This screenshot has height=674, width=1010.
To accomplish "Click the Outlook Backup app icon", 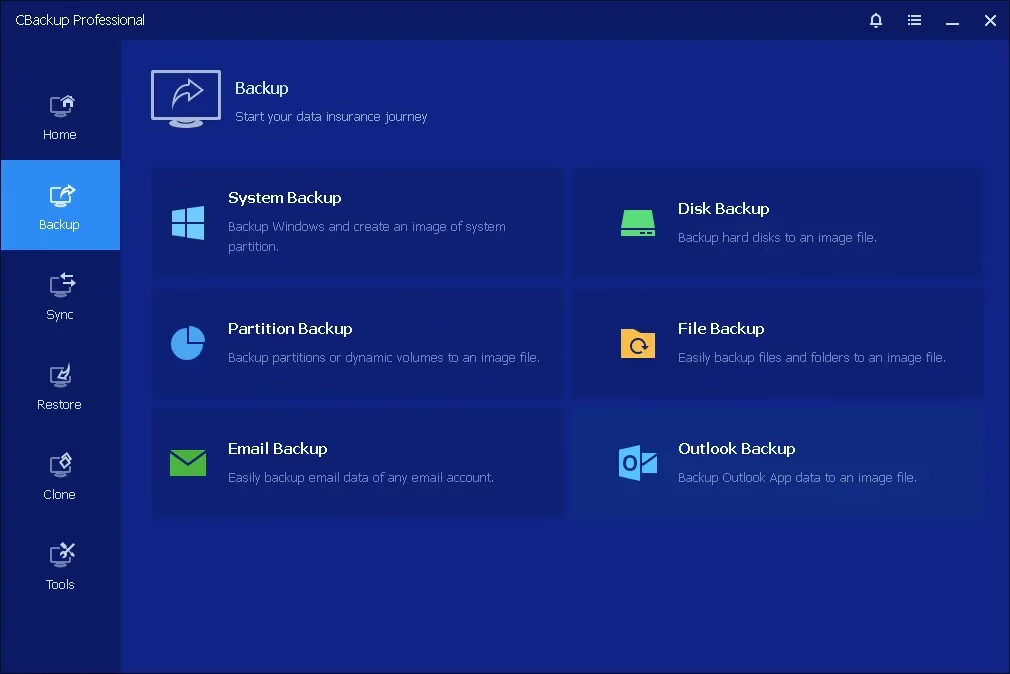I will click(x=637, y=462).
